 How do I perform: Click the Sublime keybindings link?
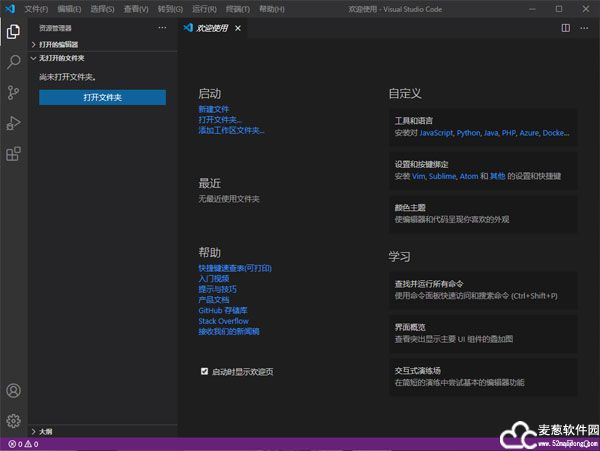coord(442,176)
